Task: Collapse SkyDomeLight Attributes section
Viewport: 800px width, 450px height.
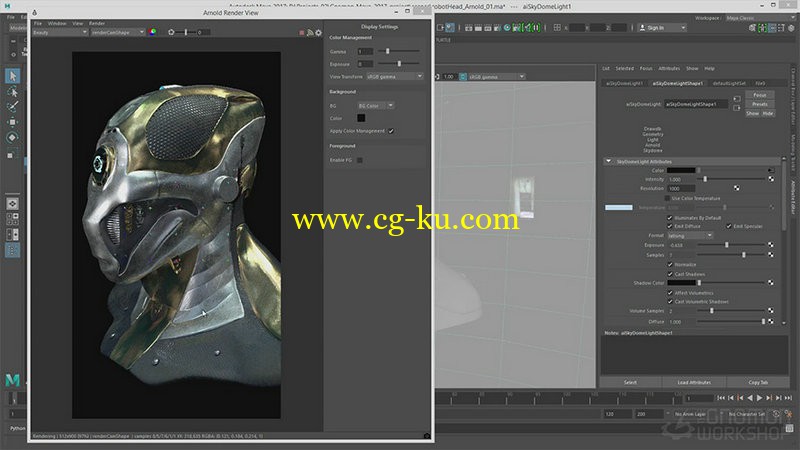Action: click(608, 161)
